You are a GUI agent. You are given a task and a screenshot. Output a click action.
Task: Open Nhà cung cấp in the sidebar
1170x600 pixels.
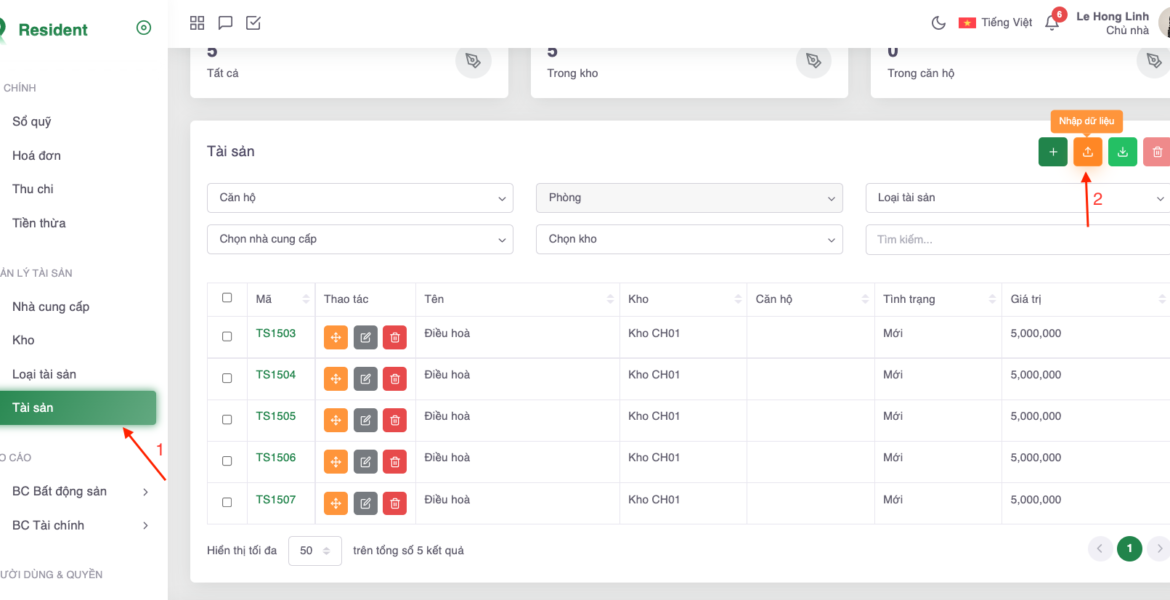click(x=51, y=307)
